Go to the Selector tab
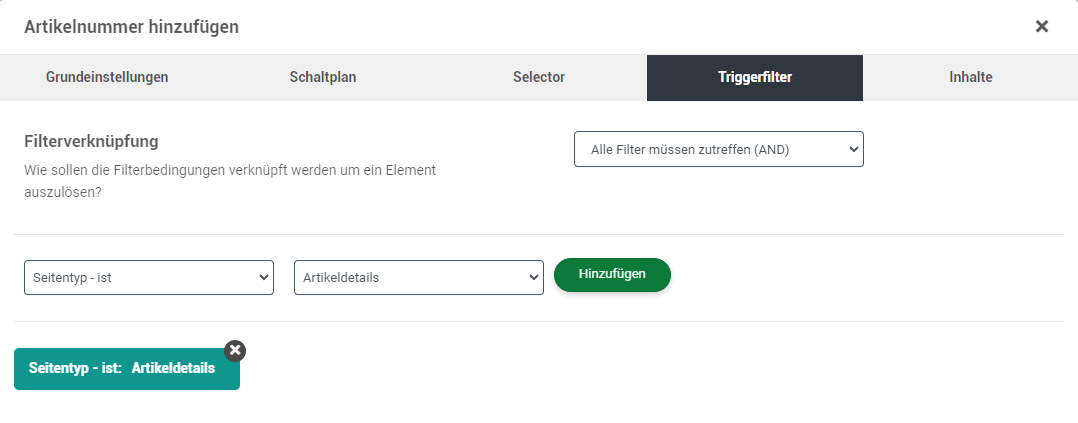Screen dimensions: 1078x423 coord(539,77)
